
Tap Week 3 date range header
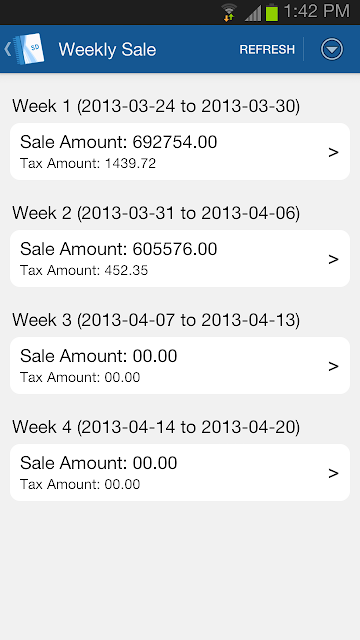(x=156, y=320)
